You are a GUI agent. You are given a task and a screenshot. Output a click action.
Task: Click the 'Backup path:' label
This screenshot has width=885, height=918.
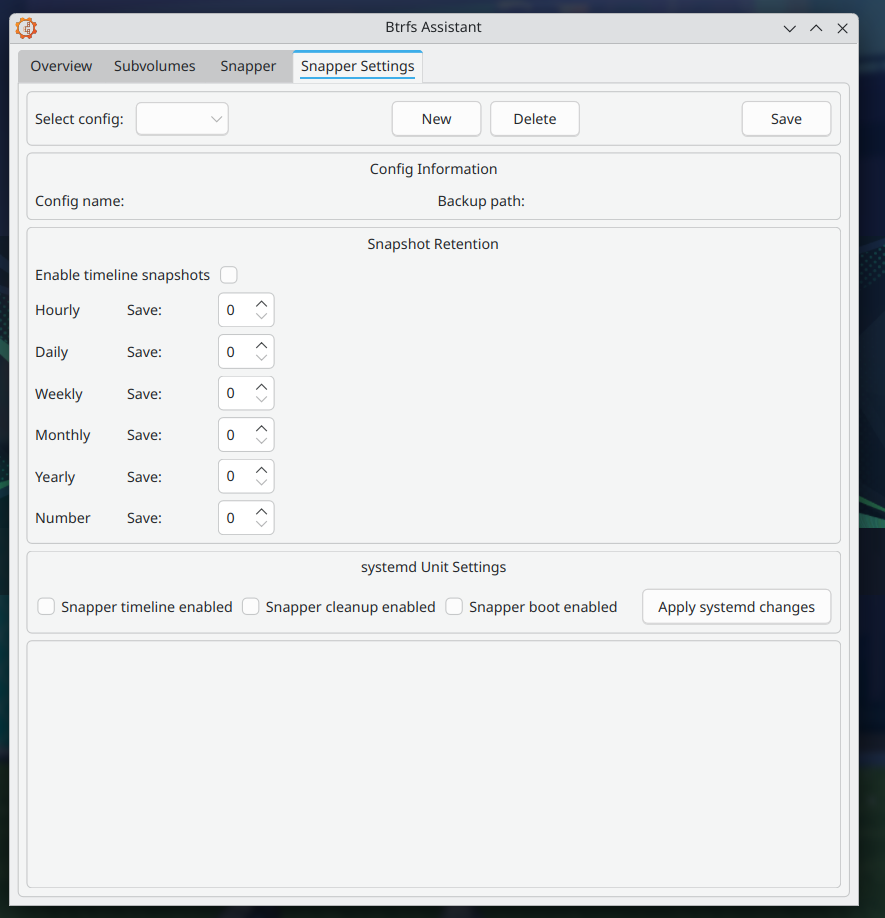click(481, 201)
